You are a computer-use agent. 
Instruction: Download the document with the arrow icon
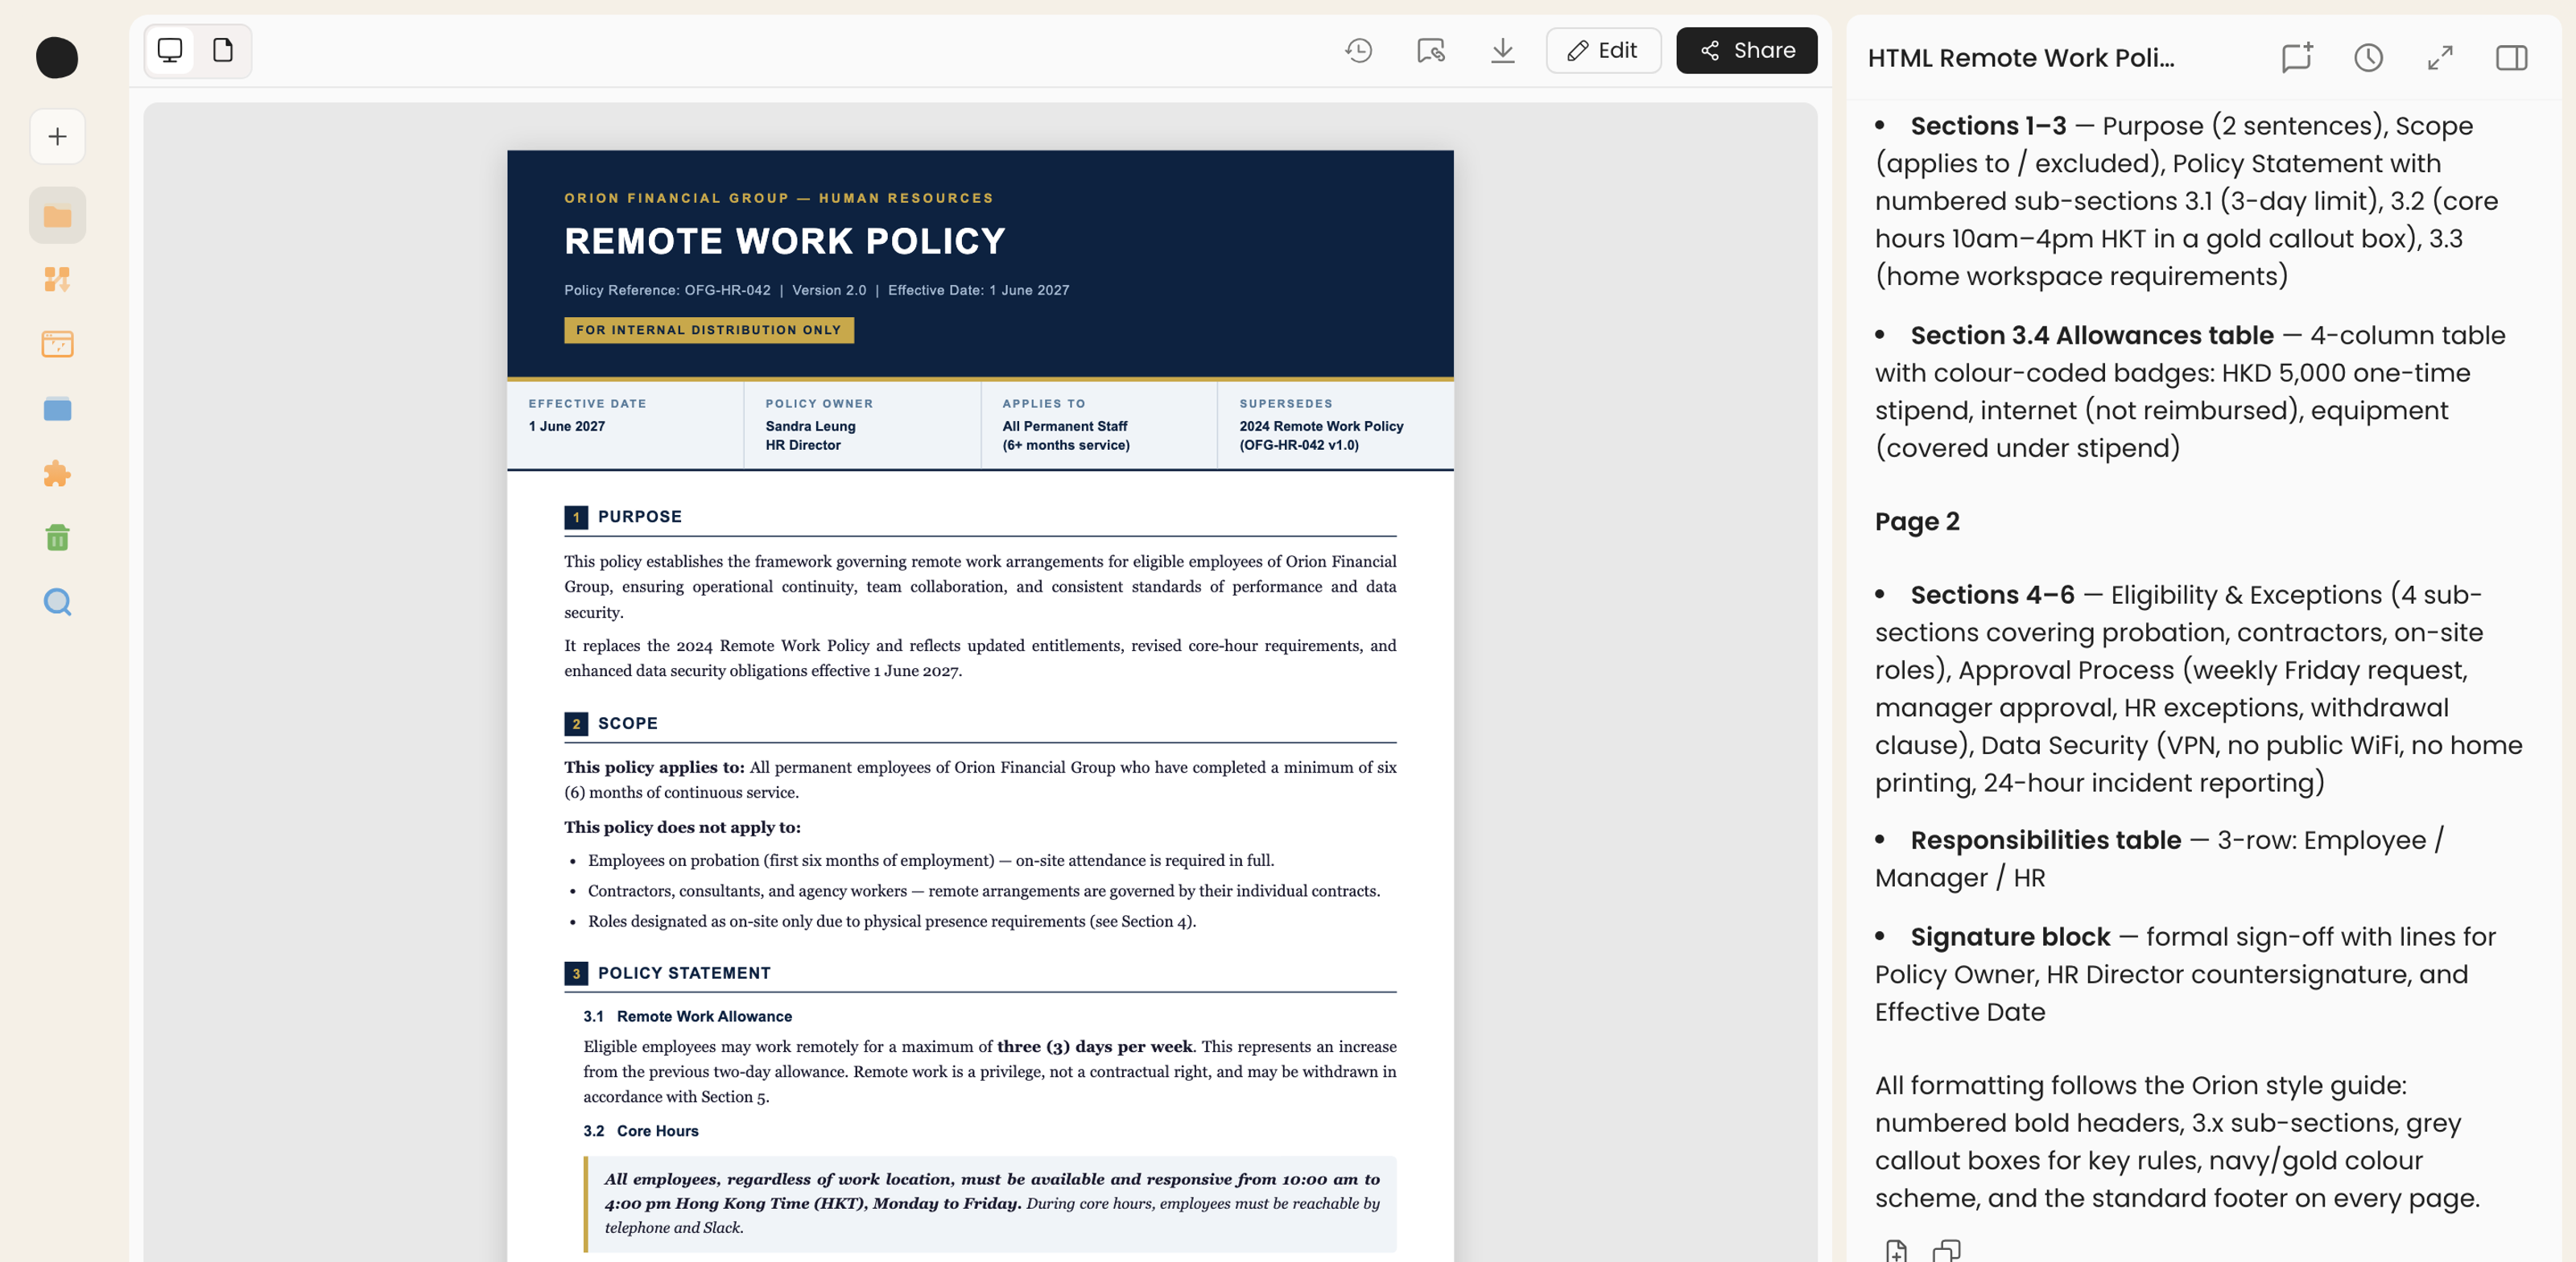click(1502, 50)
